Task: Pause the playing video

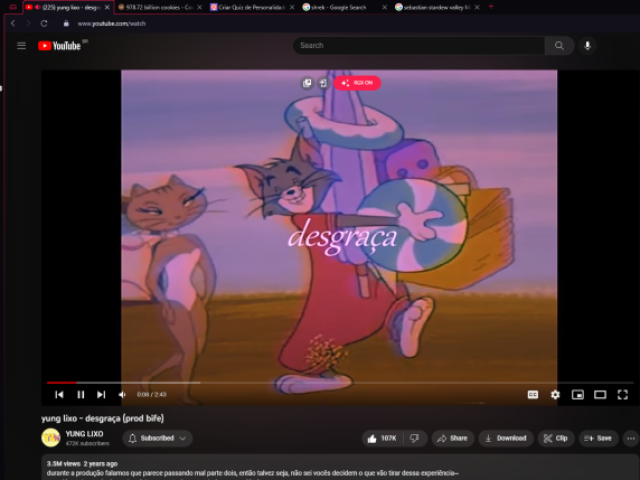Action: (80, 394)
